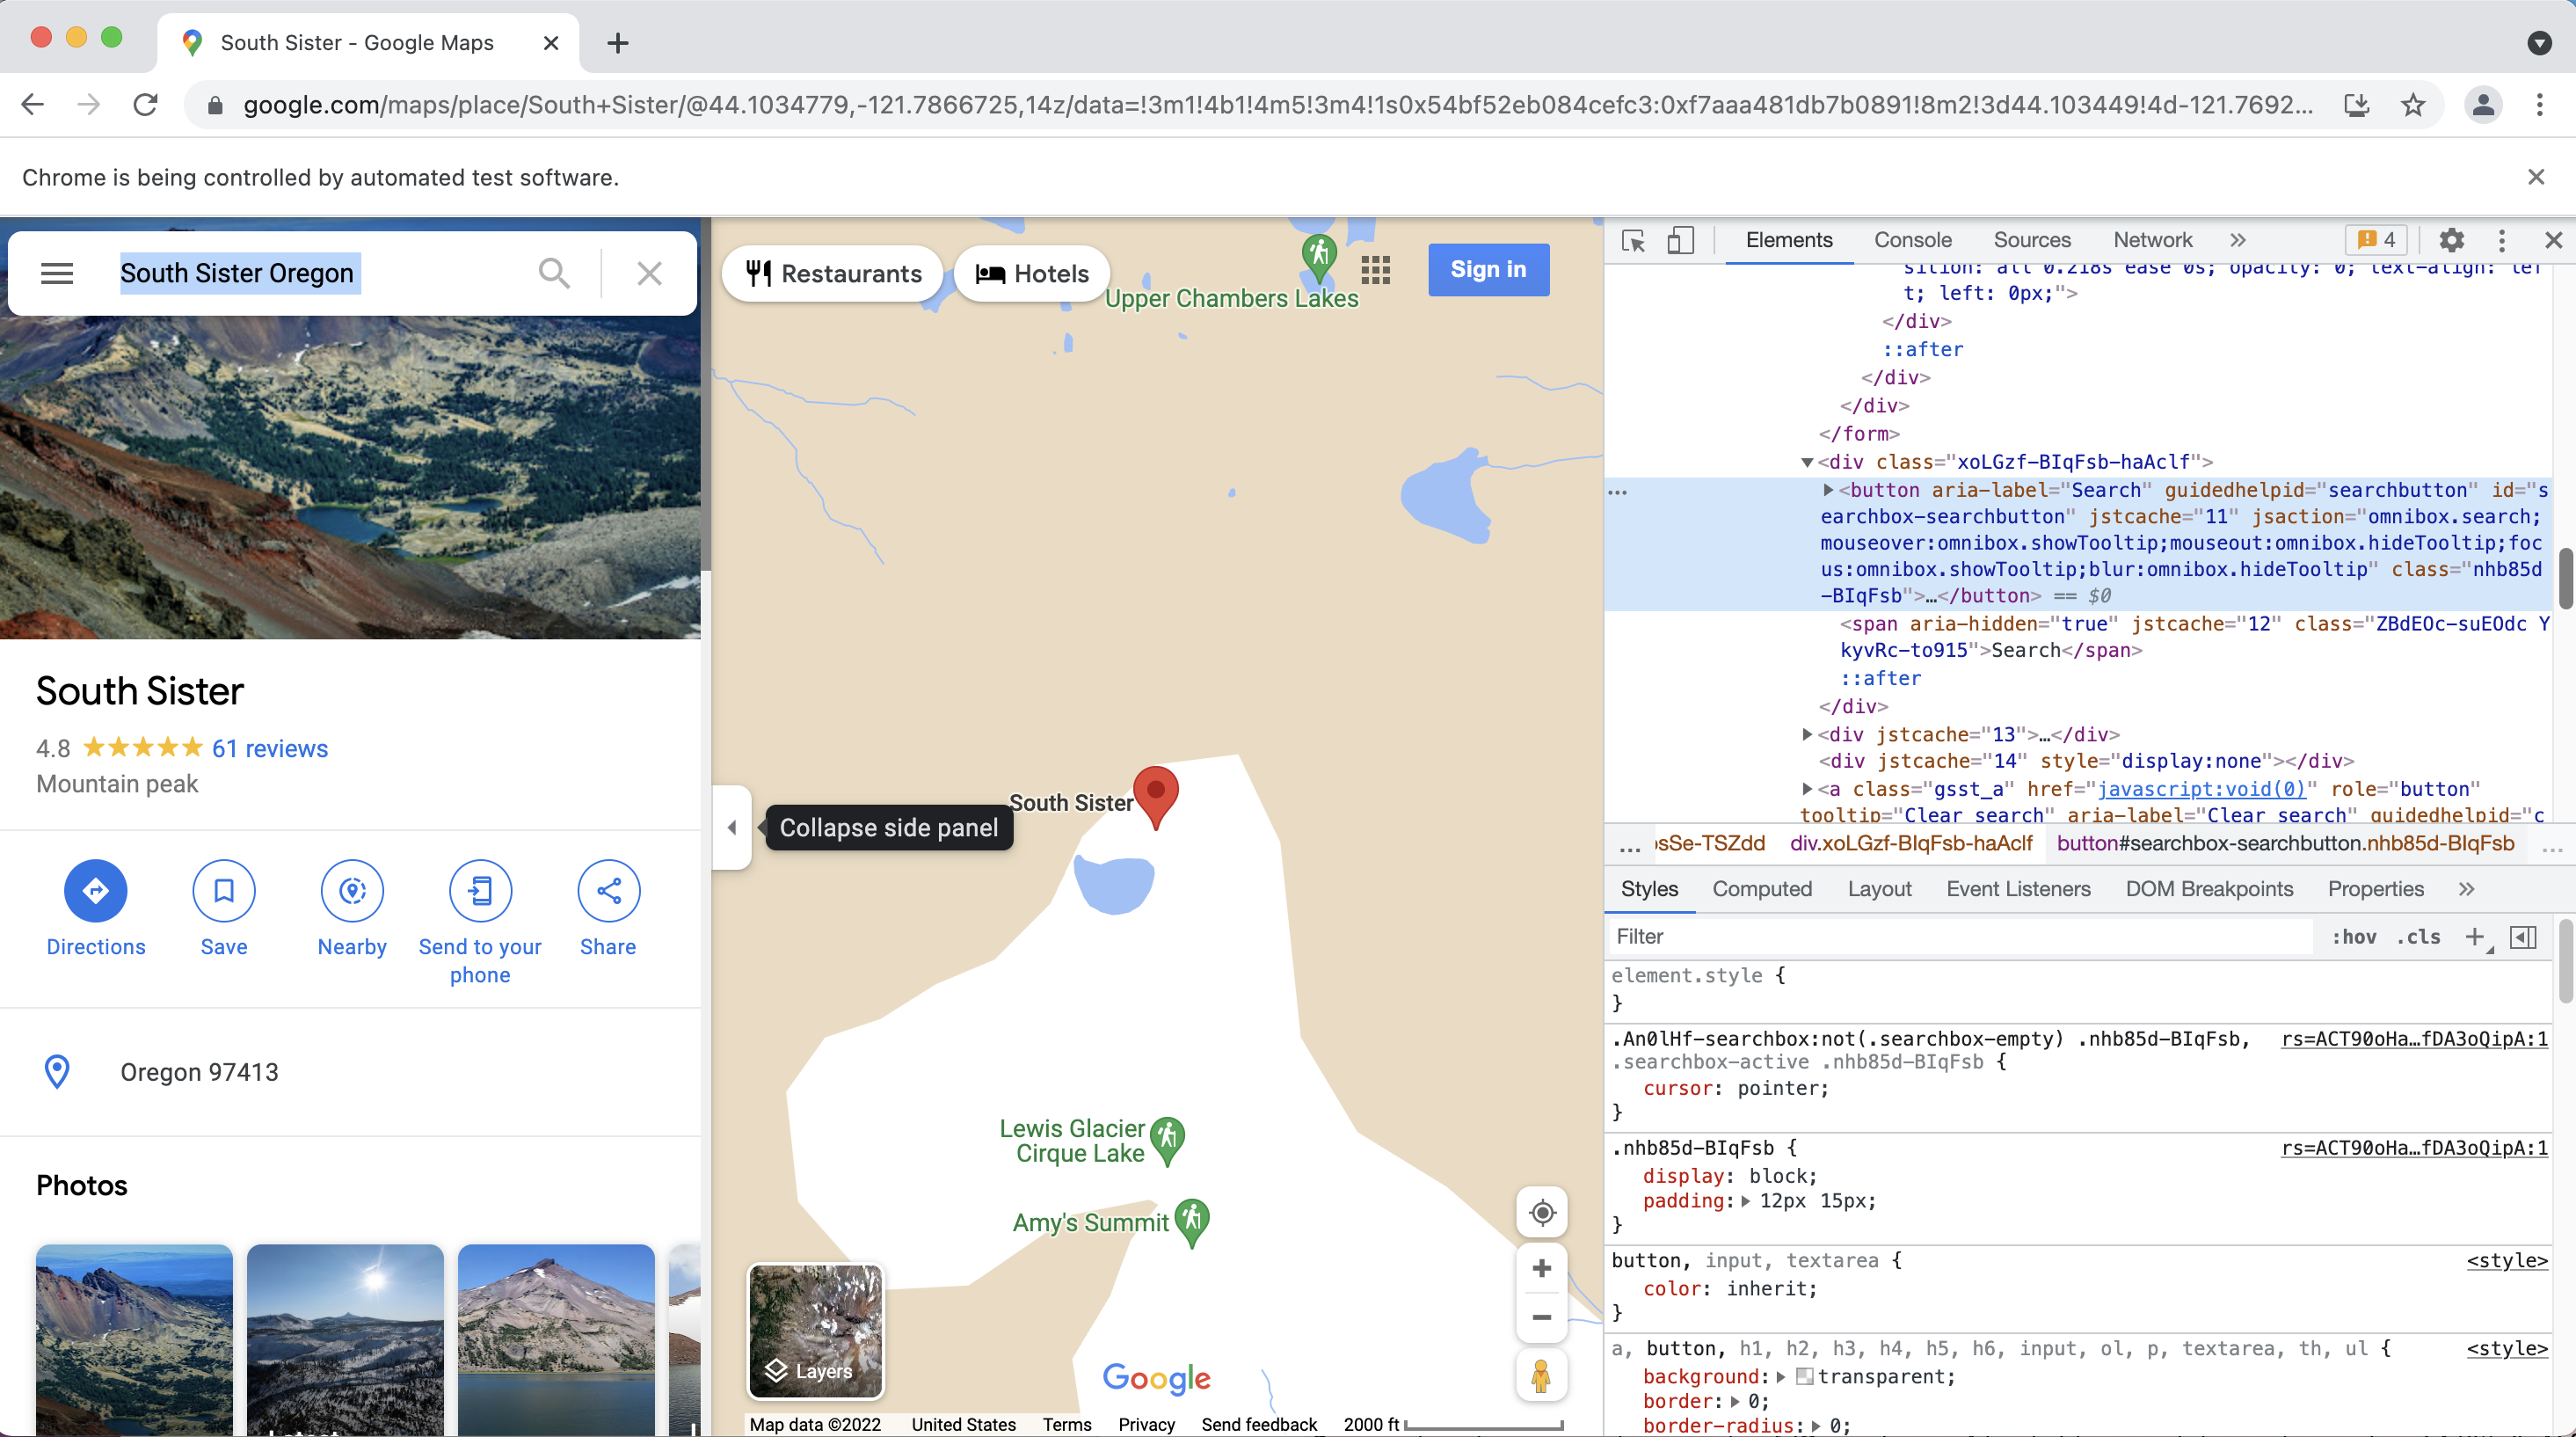Viewport: 2576px width, 1437px height.
Task: Open the Event Listeners tab
Action: 2018,889
